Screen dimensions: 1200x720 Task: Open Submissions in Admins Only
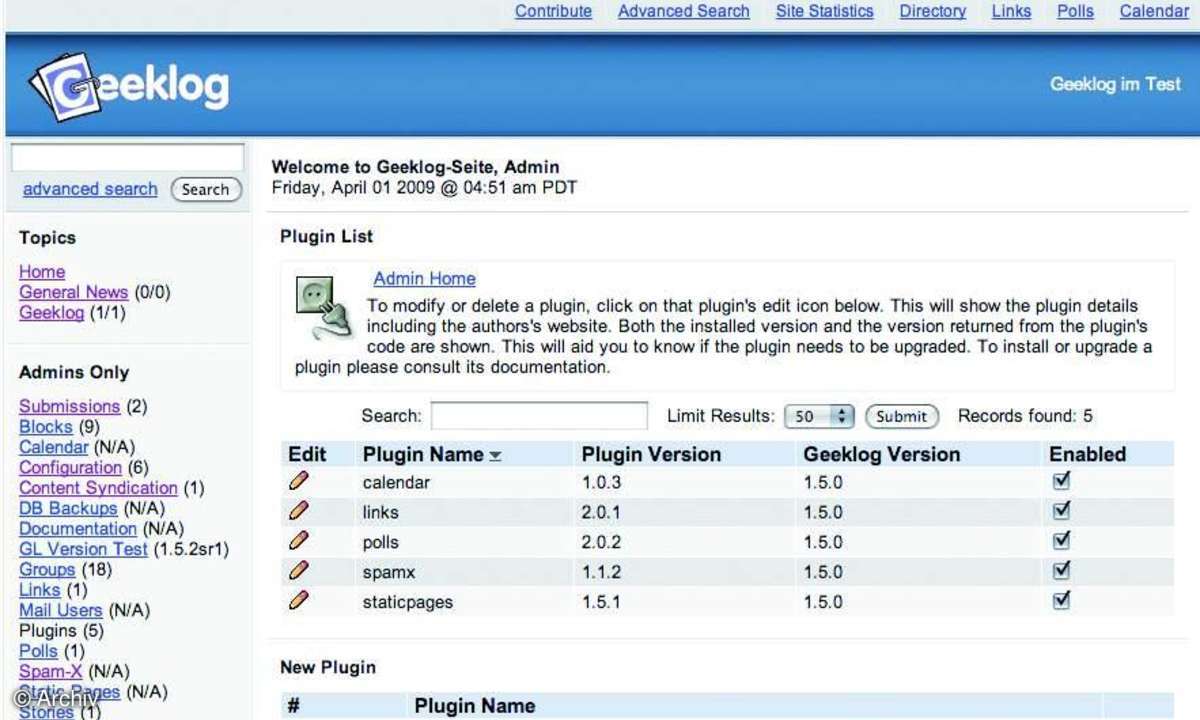[70, 406]
